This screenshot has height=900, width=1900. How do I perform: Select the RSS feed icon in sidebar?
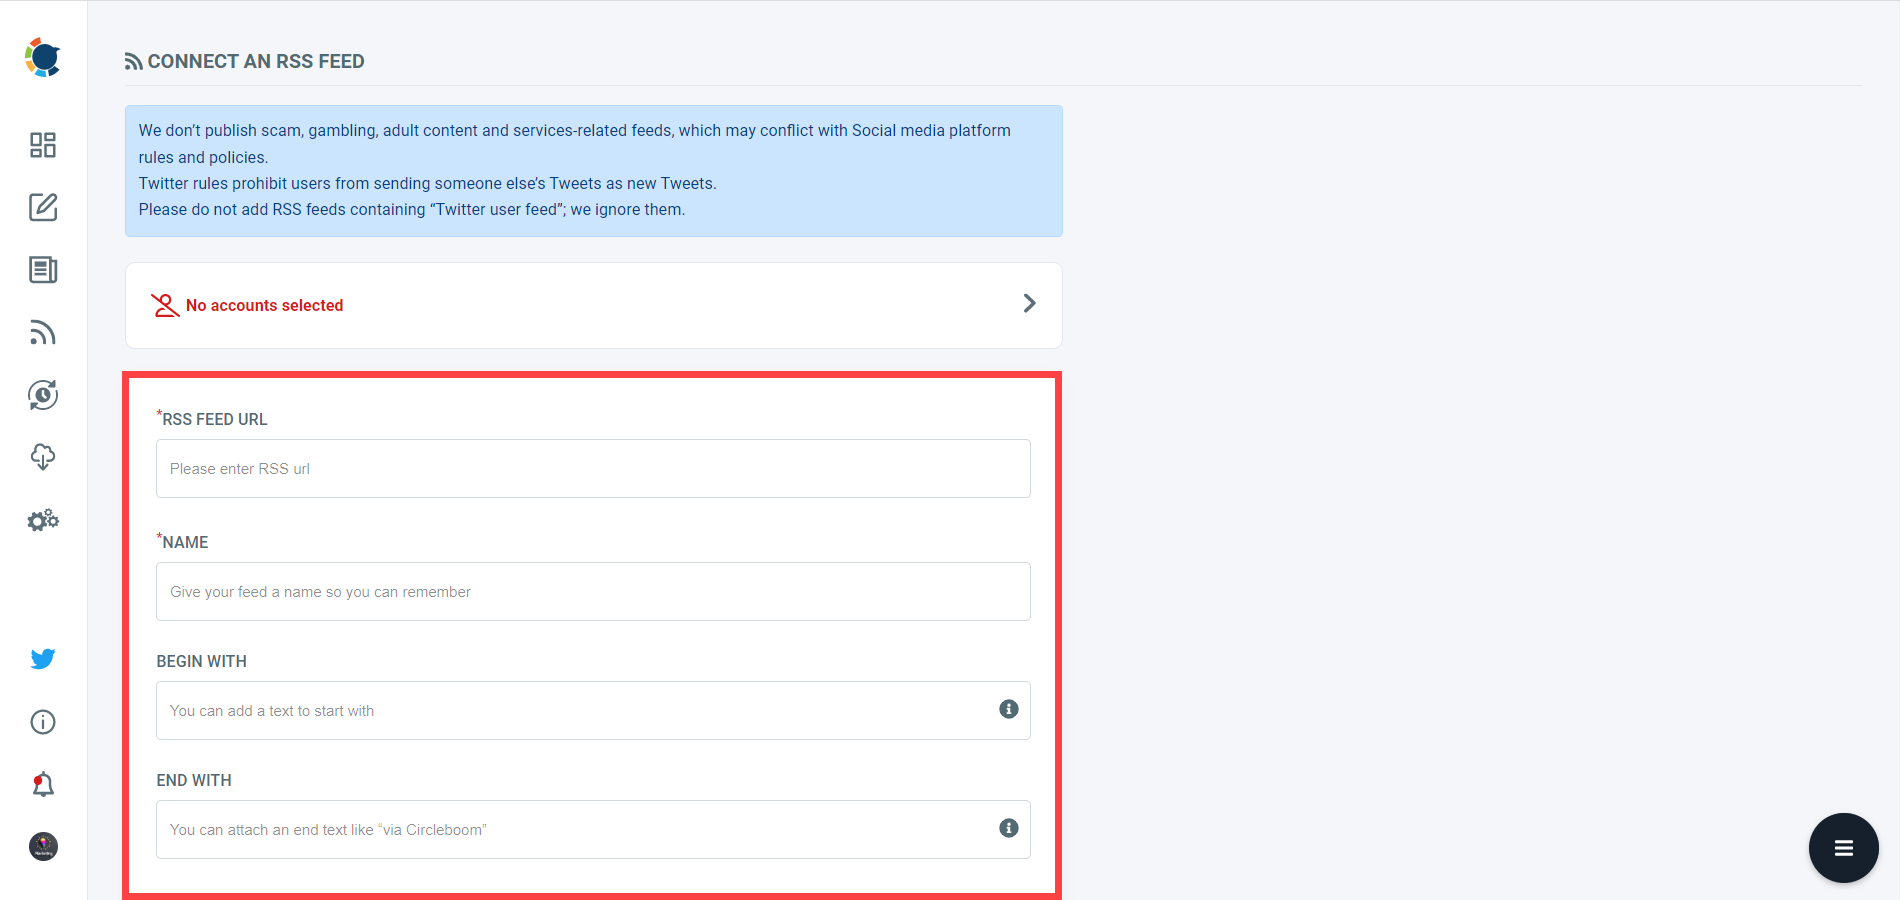[x=42, y=333]
